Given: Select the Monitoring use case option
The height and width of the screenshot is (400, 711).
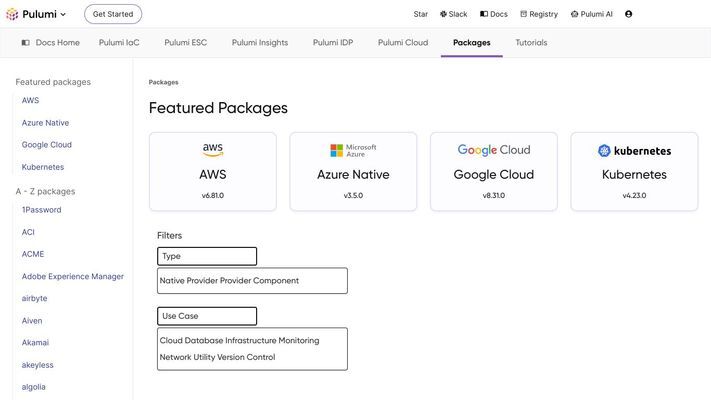Looking at the screenshot, I should (299, 341).
